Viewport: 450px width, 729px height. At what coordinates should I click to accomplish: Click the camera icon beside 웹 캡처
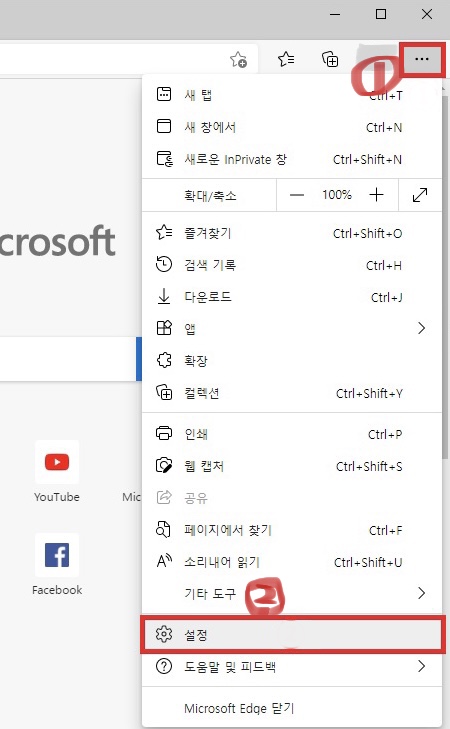(164, 465)
